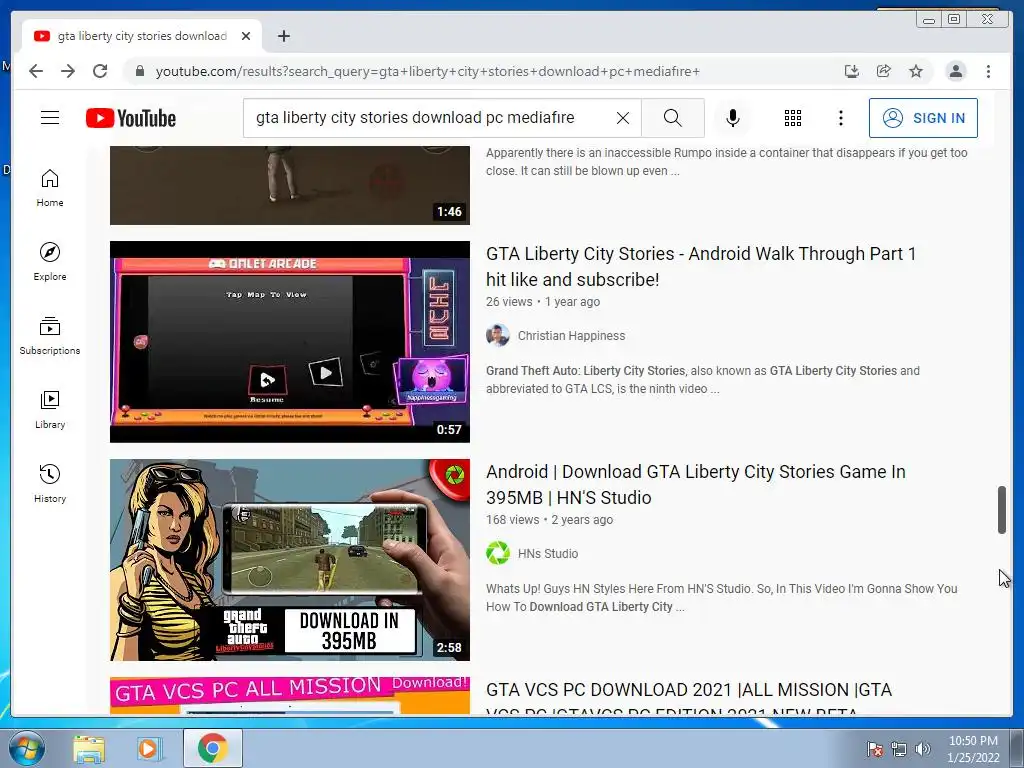Open Library in the sidebar
The width and height of the screenshot is (1024, 768).
pos(50,409)
